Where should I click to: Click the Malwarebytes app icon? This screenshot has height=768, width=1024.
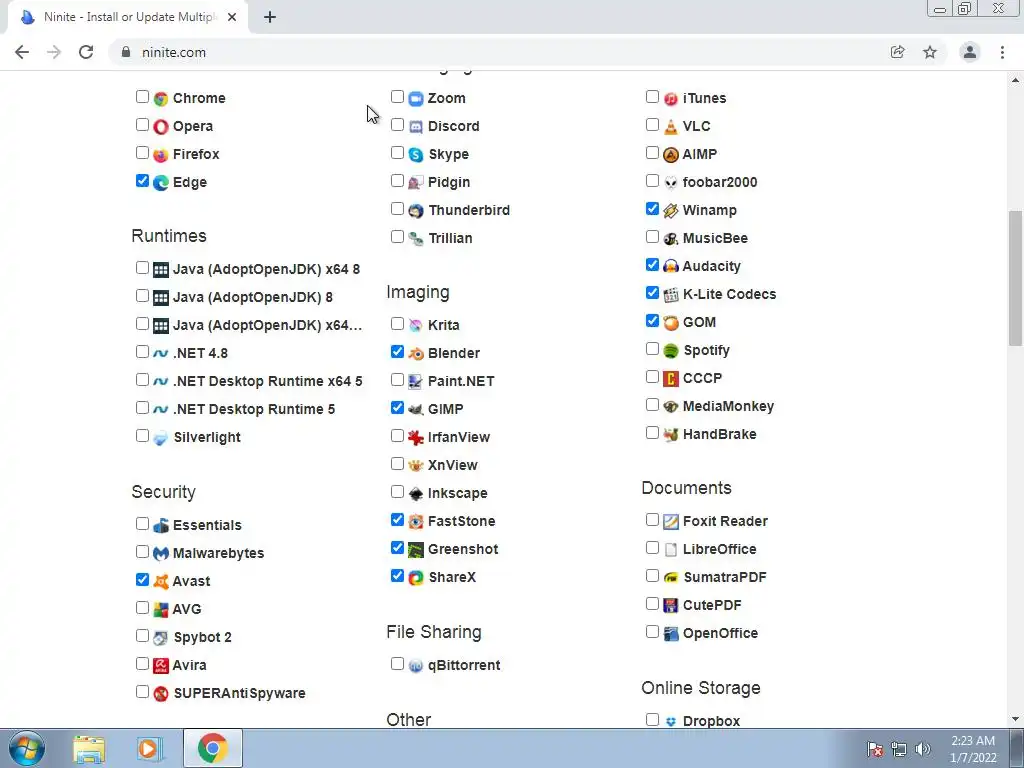pos(161,554)
